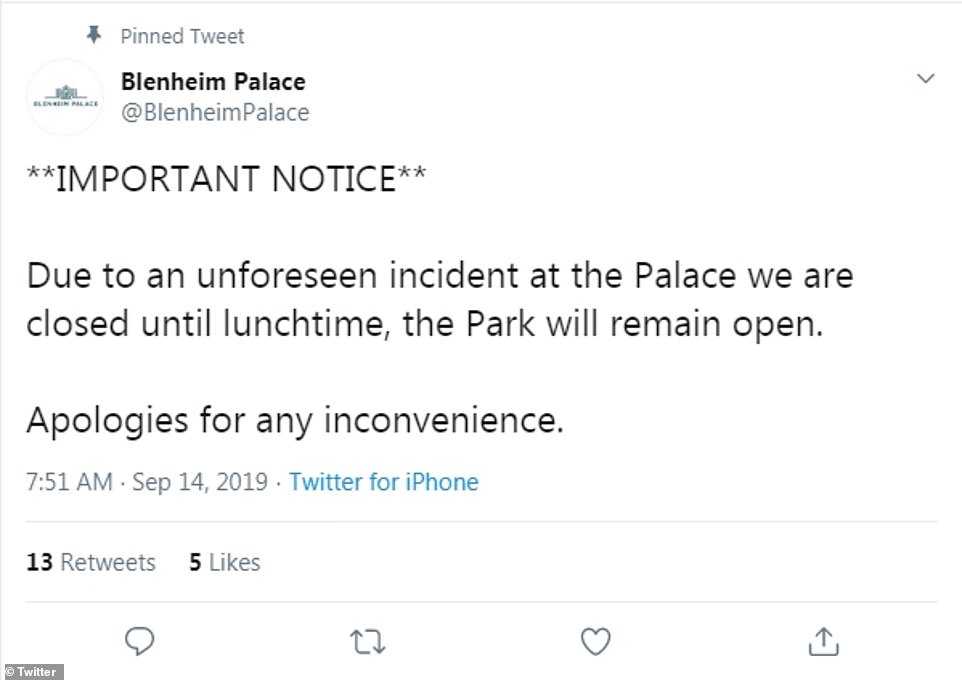This screenshot has height=680, width=962.
Task: Click the 'Apologies for any inconvenience' text
Action: point(295,421)
